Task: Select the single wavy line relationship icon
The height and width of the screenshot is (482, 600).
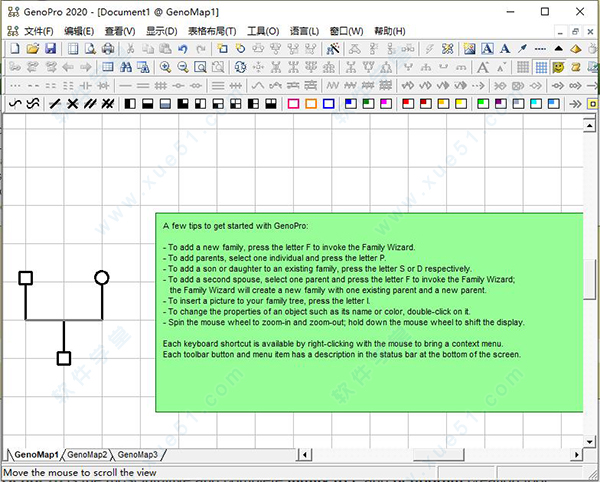Action: [15, 104]
